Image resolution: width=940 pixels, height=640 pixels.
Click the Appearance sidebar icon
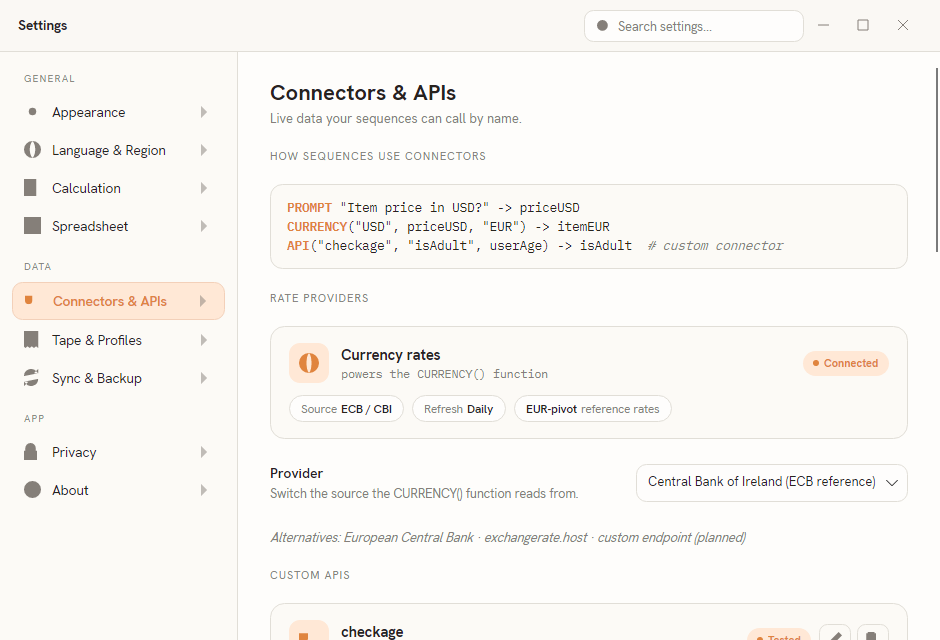click(x=32, y=112)
